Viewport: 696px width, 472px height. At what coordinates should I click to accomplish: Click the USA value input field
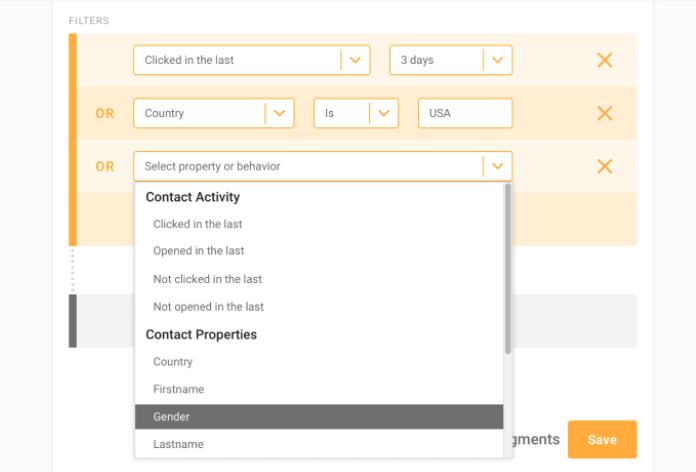click(465, 113)
